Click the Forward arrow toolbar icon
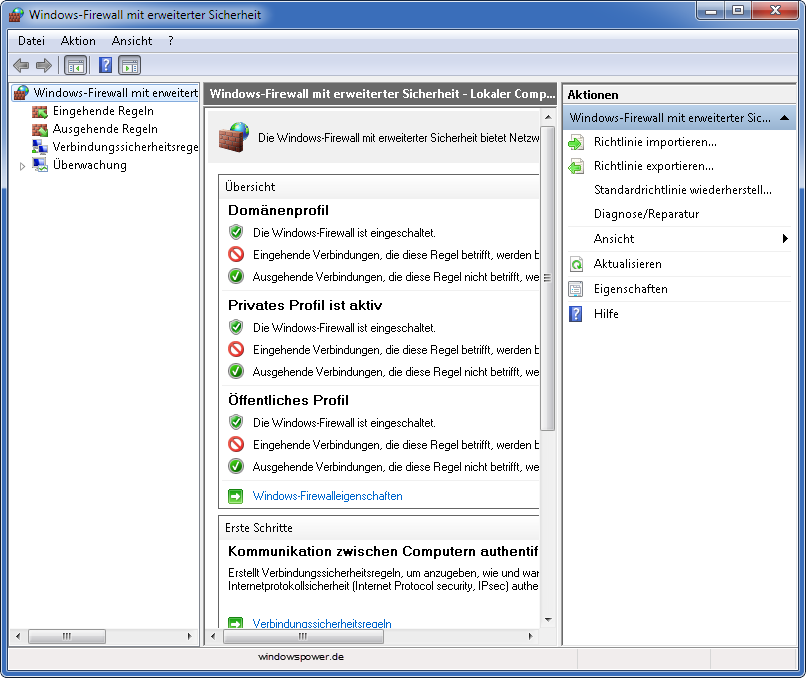This screenshot has height=678, width=806. coord(44,65)
